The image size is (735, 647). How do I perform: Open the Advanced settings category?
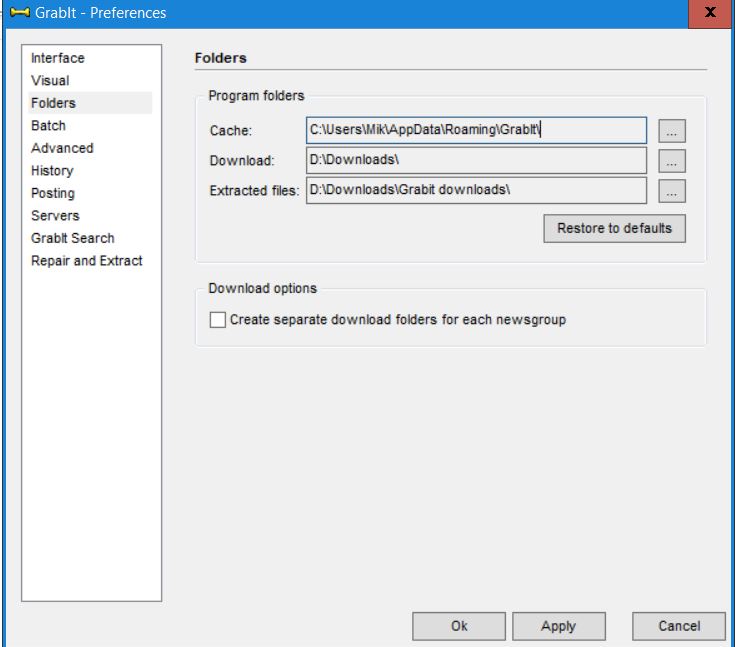(x=62, y=148)
